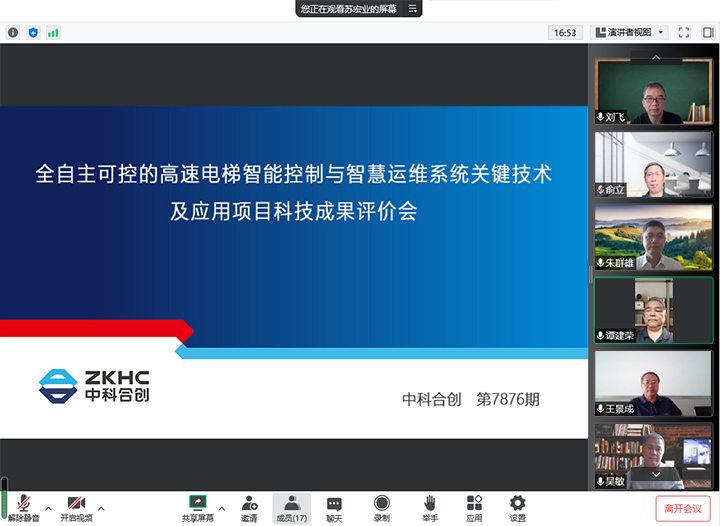Select 朱群雄 video thumbnail
The width and height of the screenshot is (720, 526).
[653, 237]
